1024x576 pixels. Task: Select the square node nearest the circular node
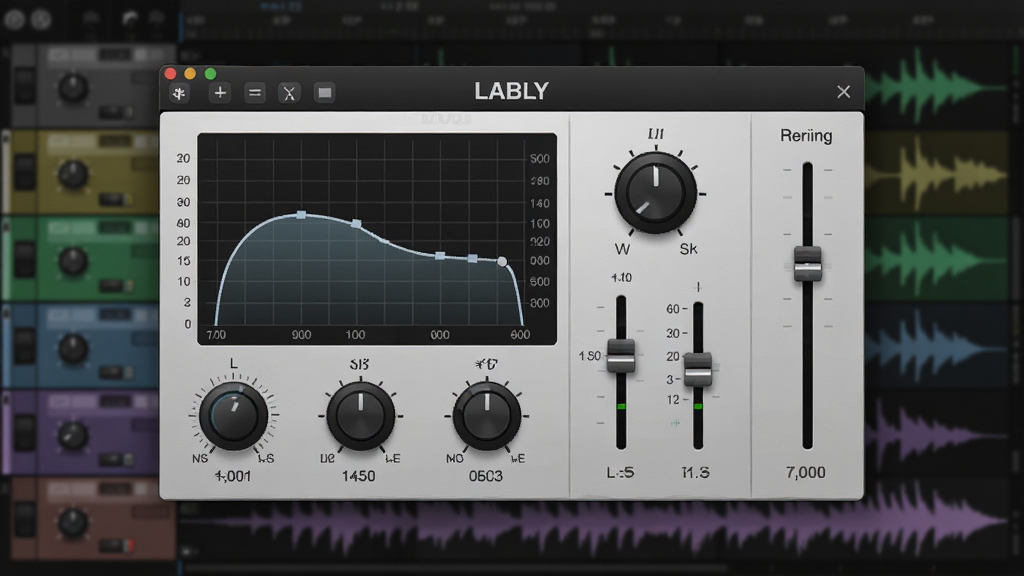click(x=472, y=259)
